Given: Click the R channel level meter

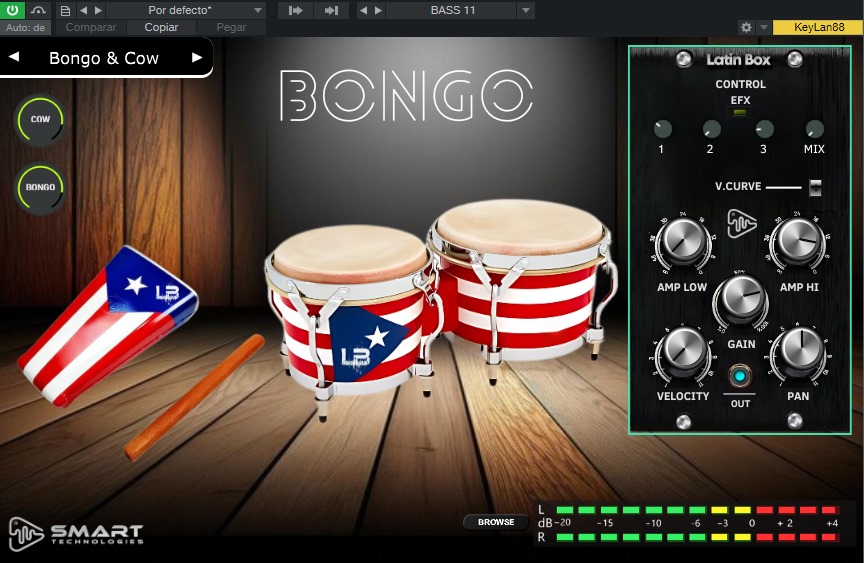Looking at the screenshot, I should click(698, 537).
